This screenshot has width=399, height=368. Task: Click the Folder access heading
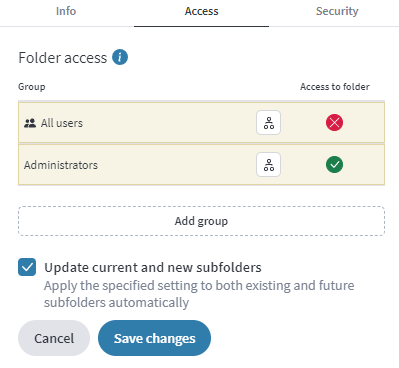[x=63, y=58]
